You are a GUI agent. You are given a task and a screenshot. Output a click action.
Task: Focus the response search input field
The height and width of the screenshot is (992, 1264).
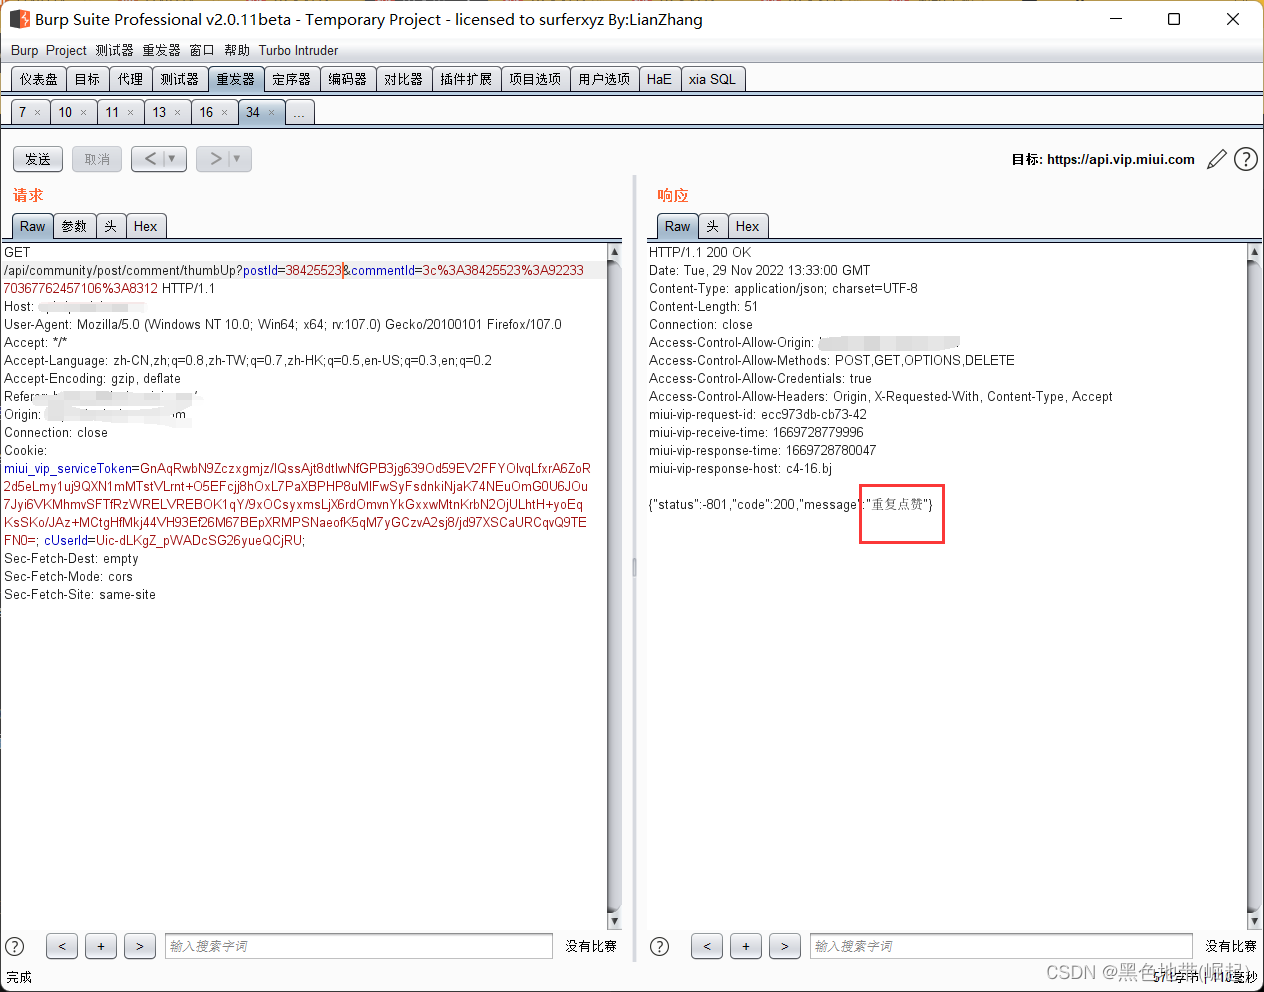pos(1001,946)
